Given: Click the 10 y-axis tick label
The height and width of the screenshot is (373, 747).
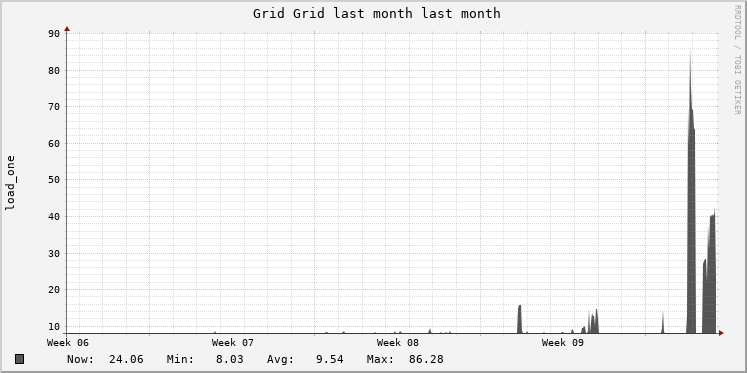Looking at the screenshot, I should coord(54,326).
